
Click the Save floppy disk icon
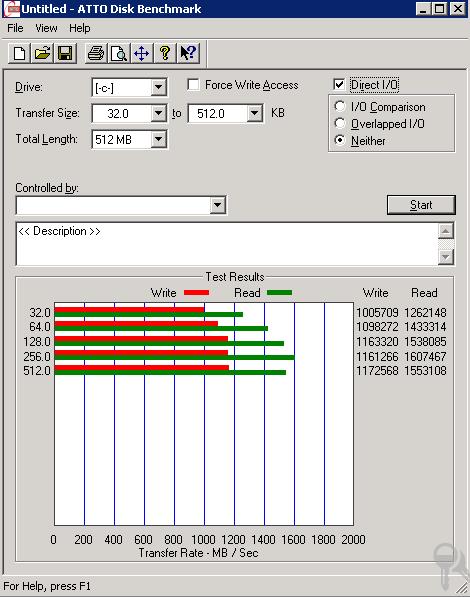[65, 53]
